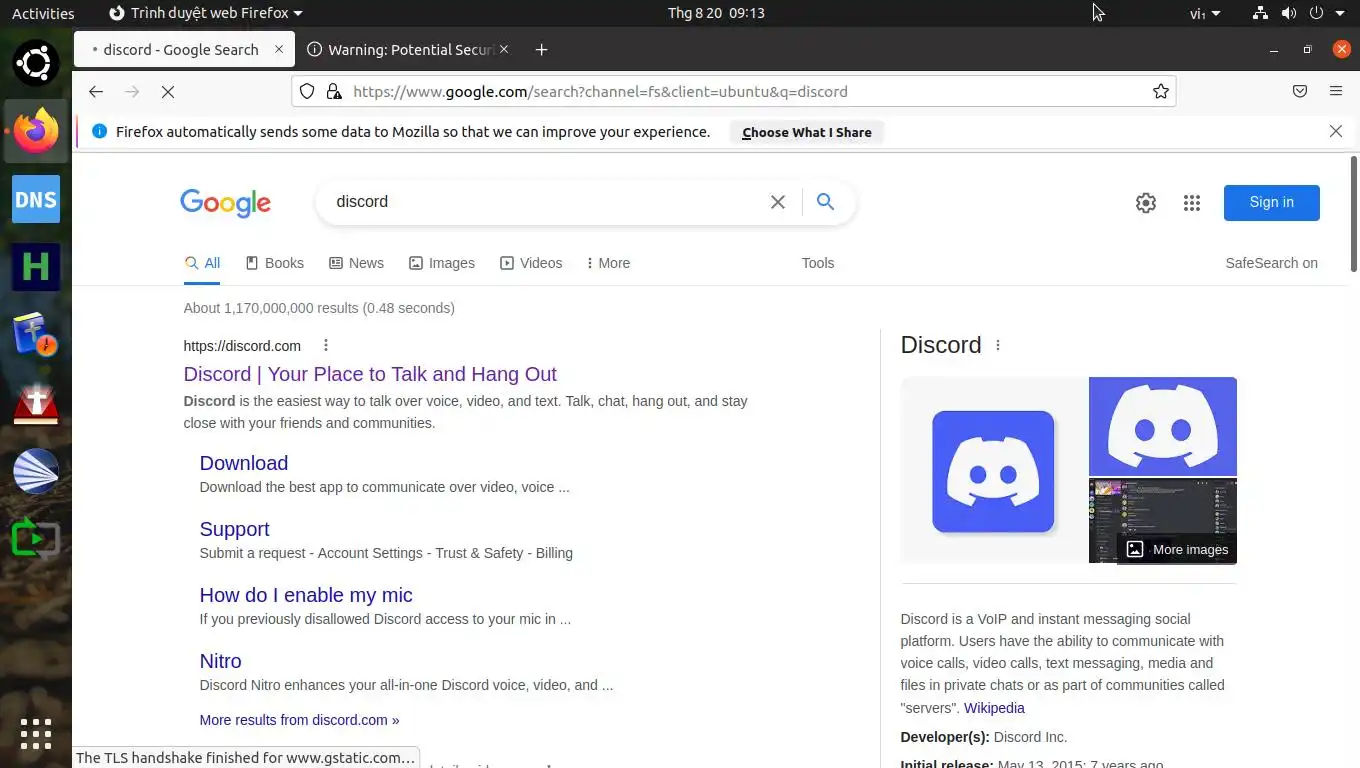Open SafeSearch on setting

[x=1271, y=263]
